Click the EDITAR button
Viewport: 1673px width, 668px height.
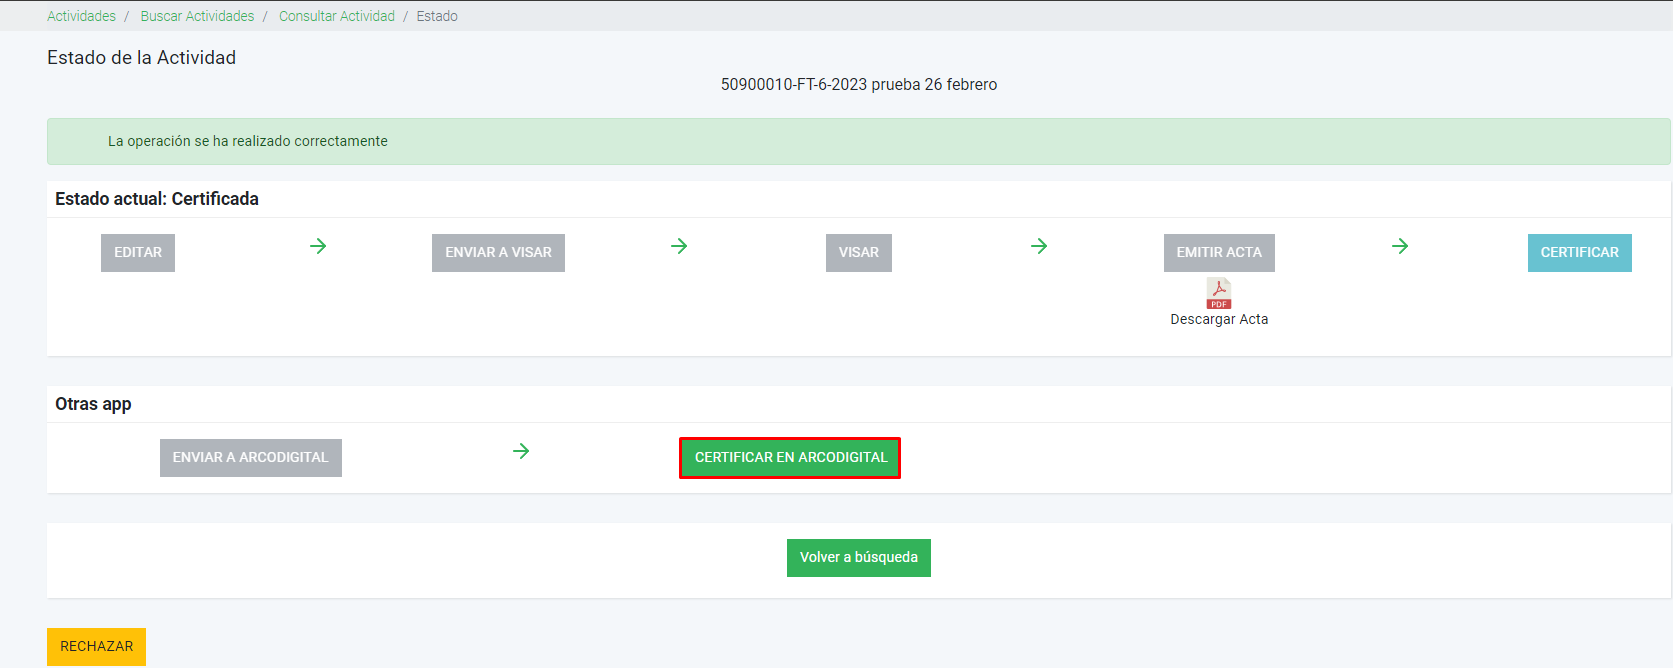pyautogui.click(x=138, y=253)
